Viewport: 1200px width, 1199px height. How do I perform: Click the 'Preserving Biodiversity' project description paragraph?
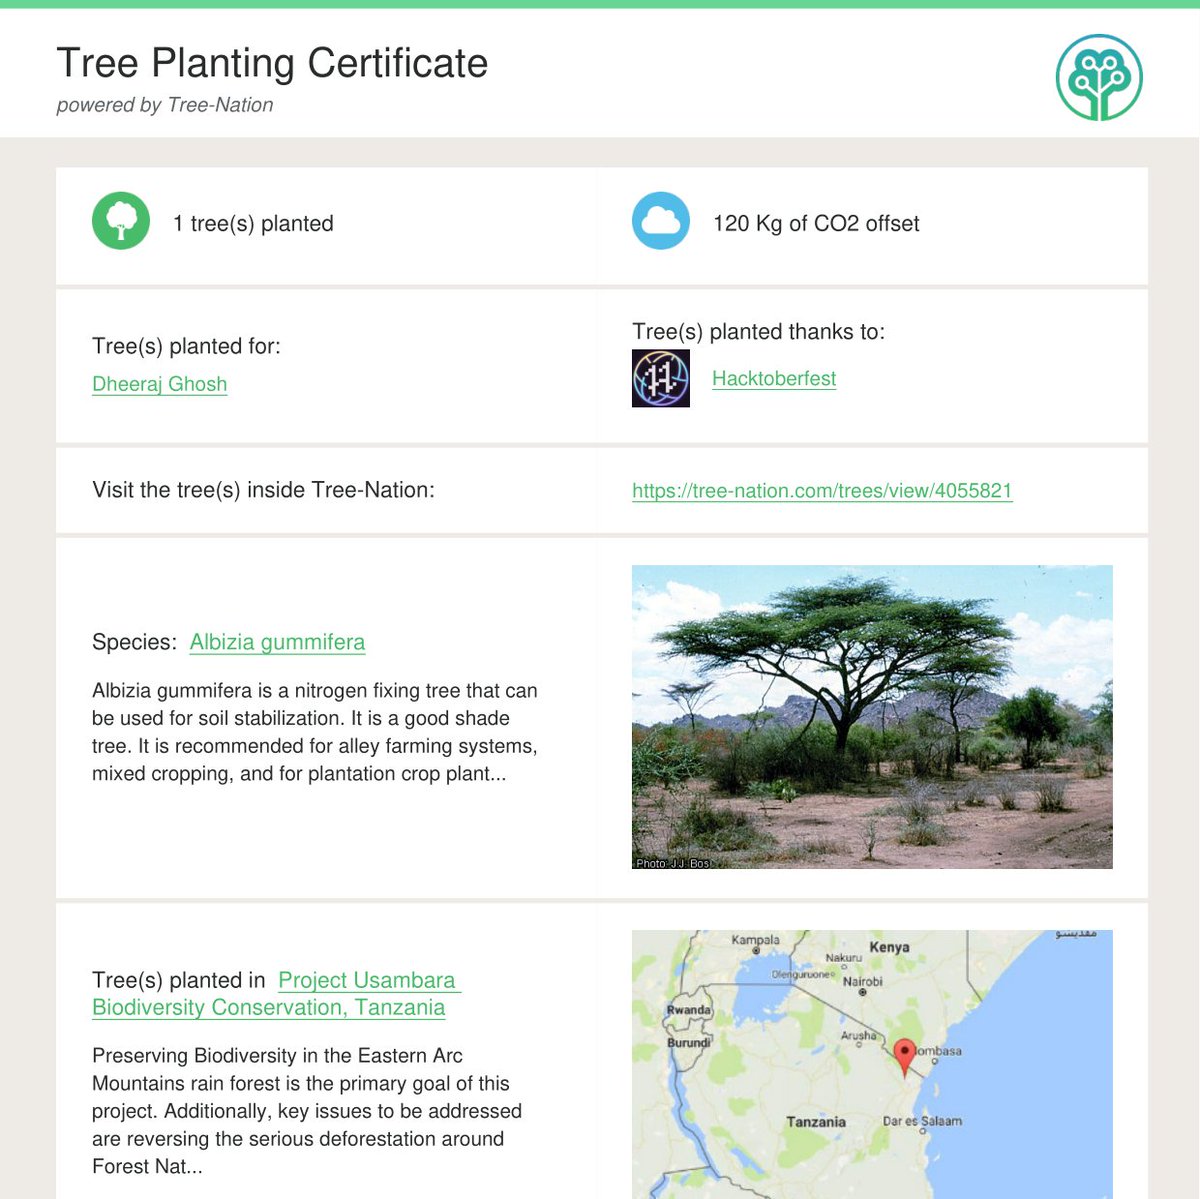pos(307,1111)
